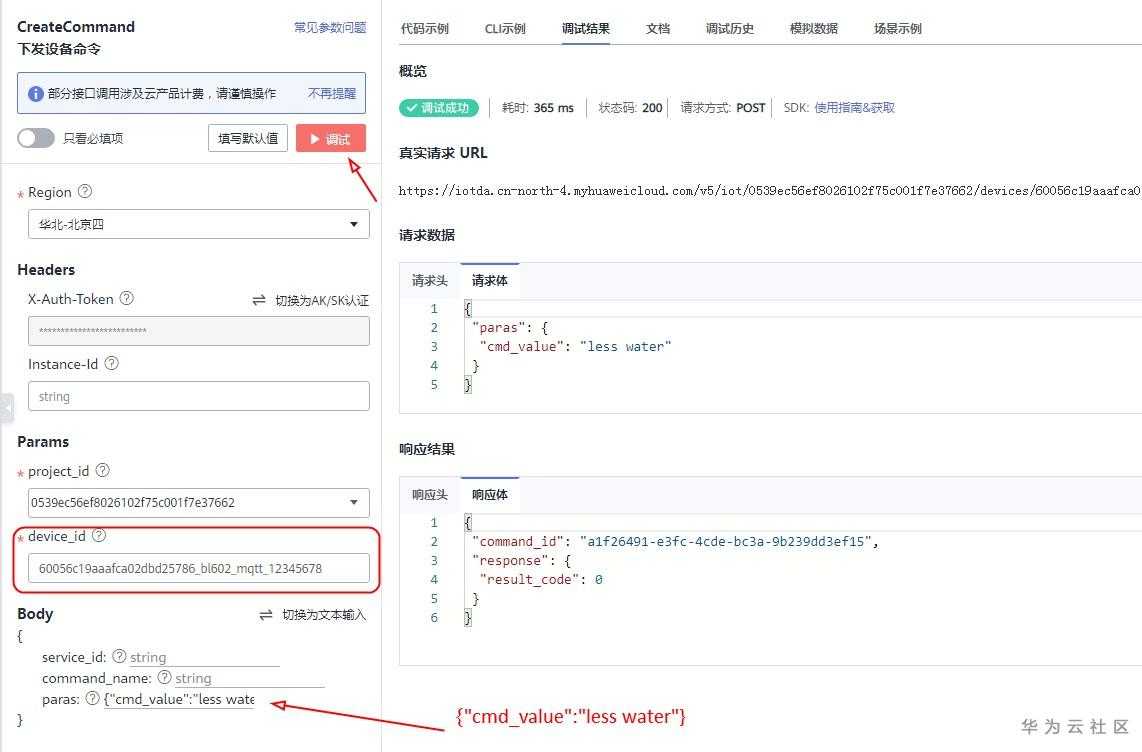Click the X-Auth-Token masked input field
1142x752 pixels.
click(199, 331)
